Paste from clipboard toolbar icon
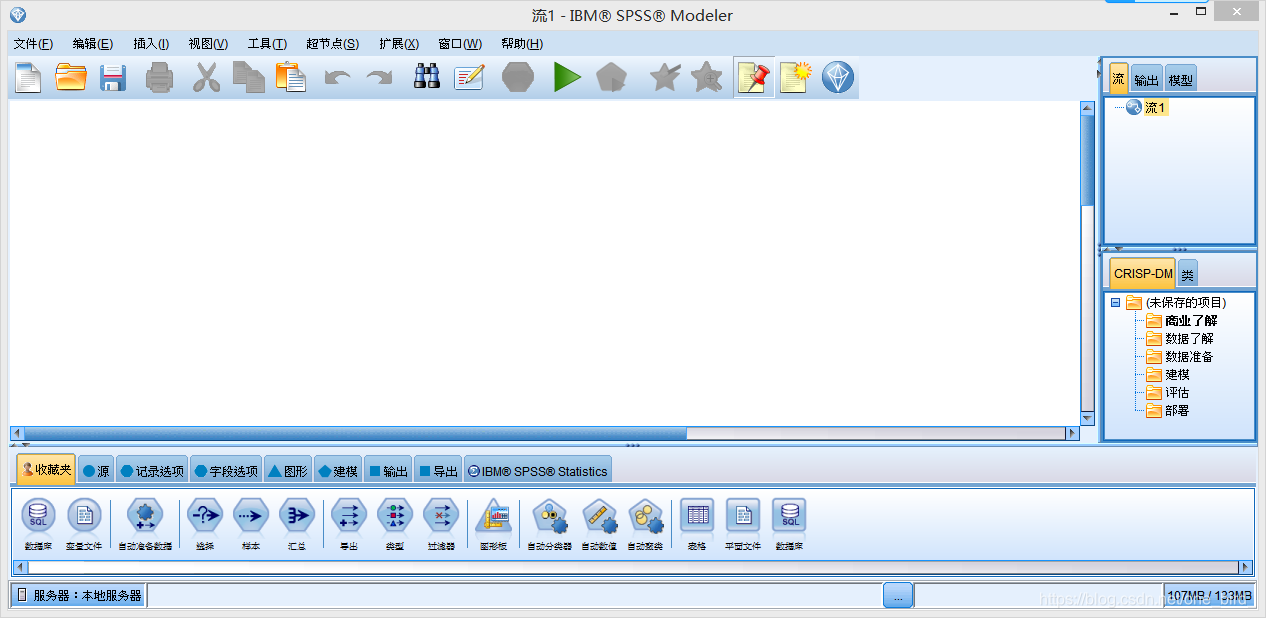1266x618 pixels. (290, 77)
